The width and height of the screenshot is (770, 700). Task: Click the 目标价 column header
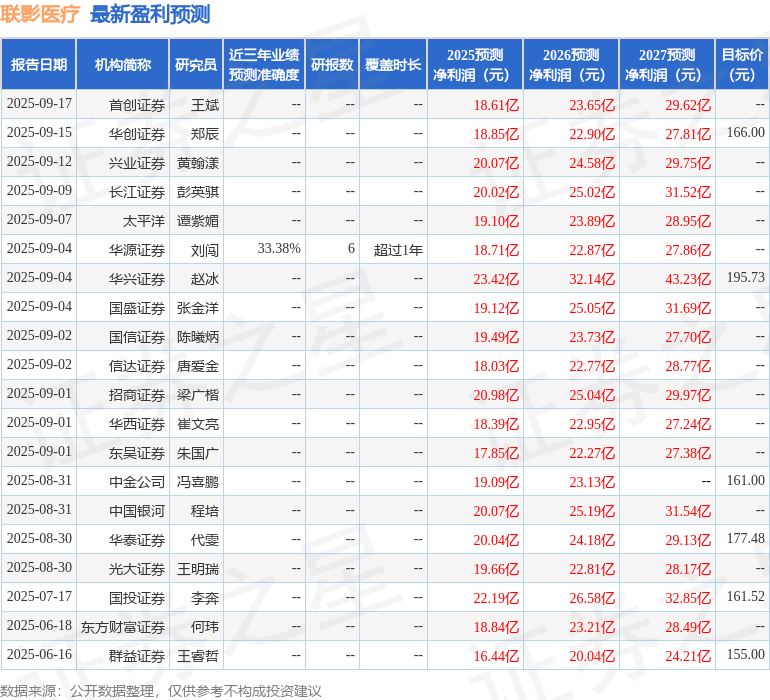click(x=742, y=65)
